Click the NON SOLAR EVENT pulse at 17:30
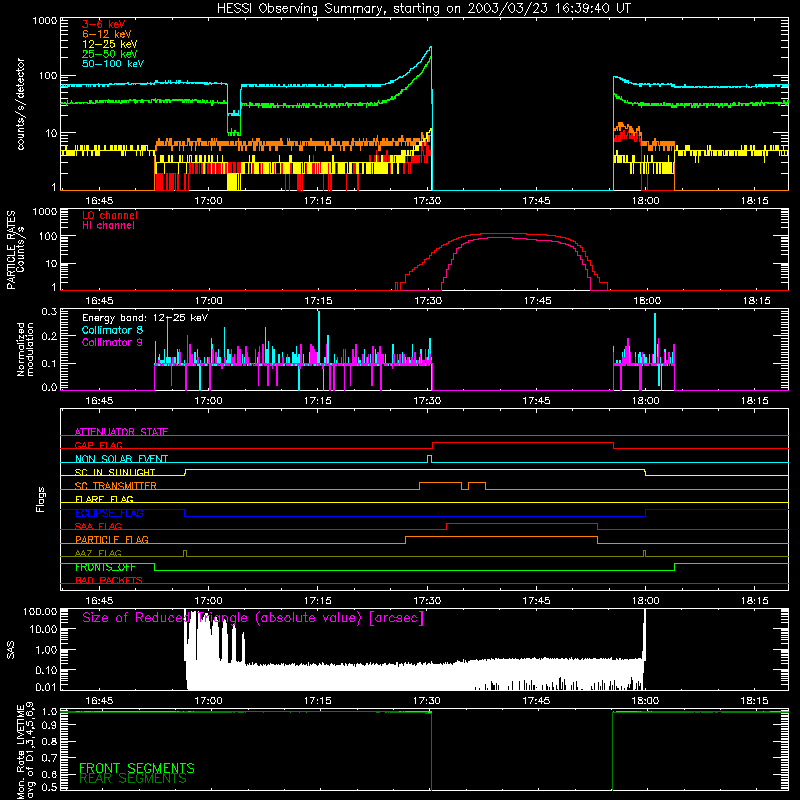Image resolution: width=800 pixels, height=800 pixels. tap(429, 459)
